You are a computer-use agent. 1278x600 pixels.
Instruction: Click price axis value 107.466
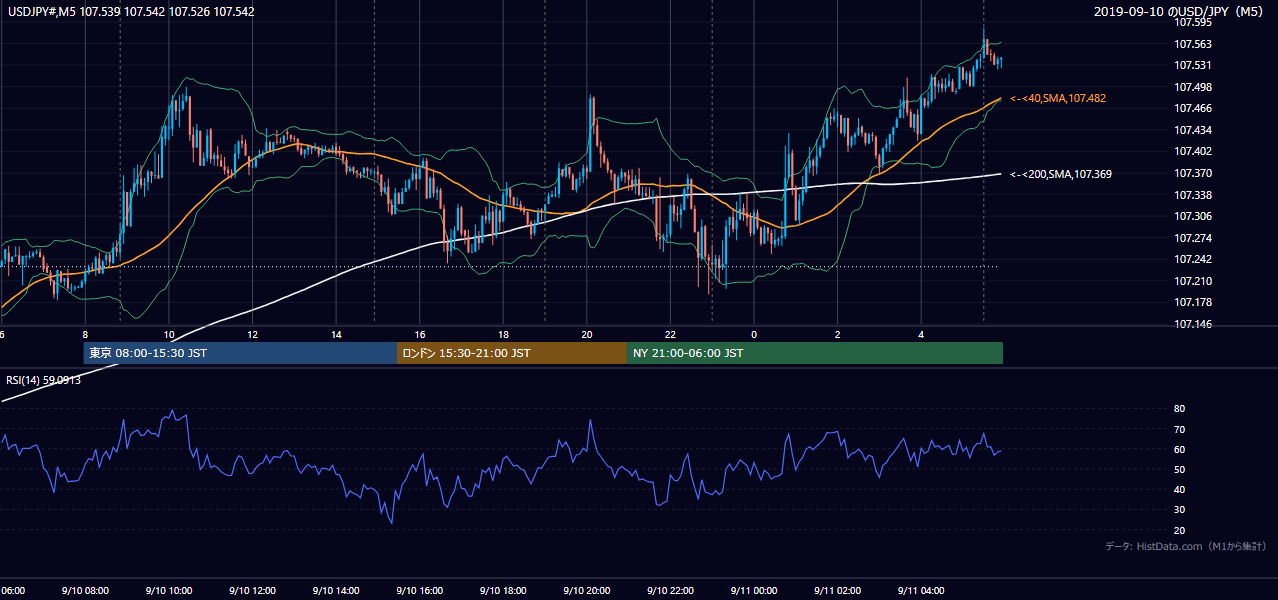coord(1191,108)
